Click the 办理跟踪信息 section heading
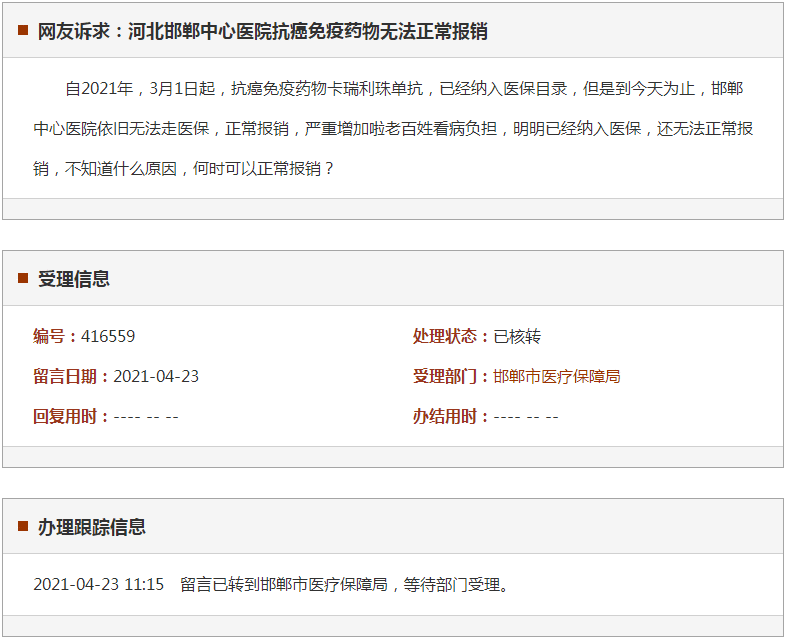Screen dimensions: 786x640 click(92, 527)
